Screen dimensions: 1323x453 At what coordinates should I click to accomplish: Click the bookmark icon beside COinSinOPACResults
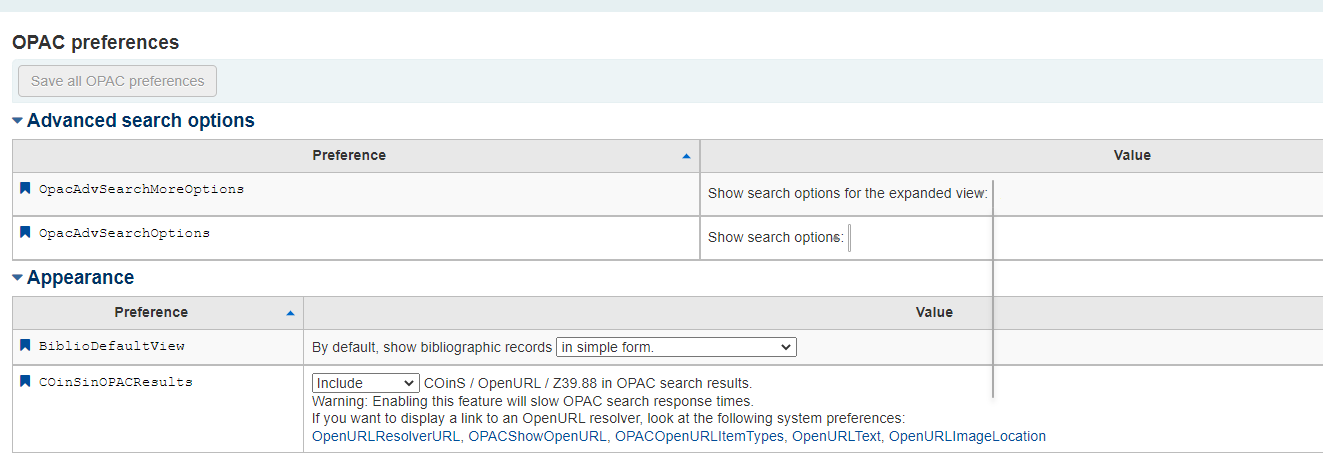[x=26, y=381]
